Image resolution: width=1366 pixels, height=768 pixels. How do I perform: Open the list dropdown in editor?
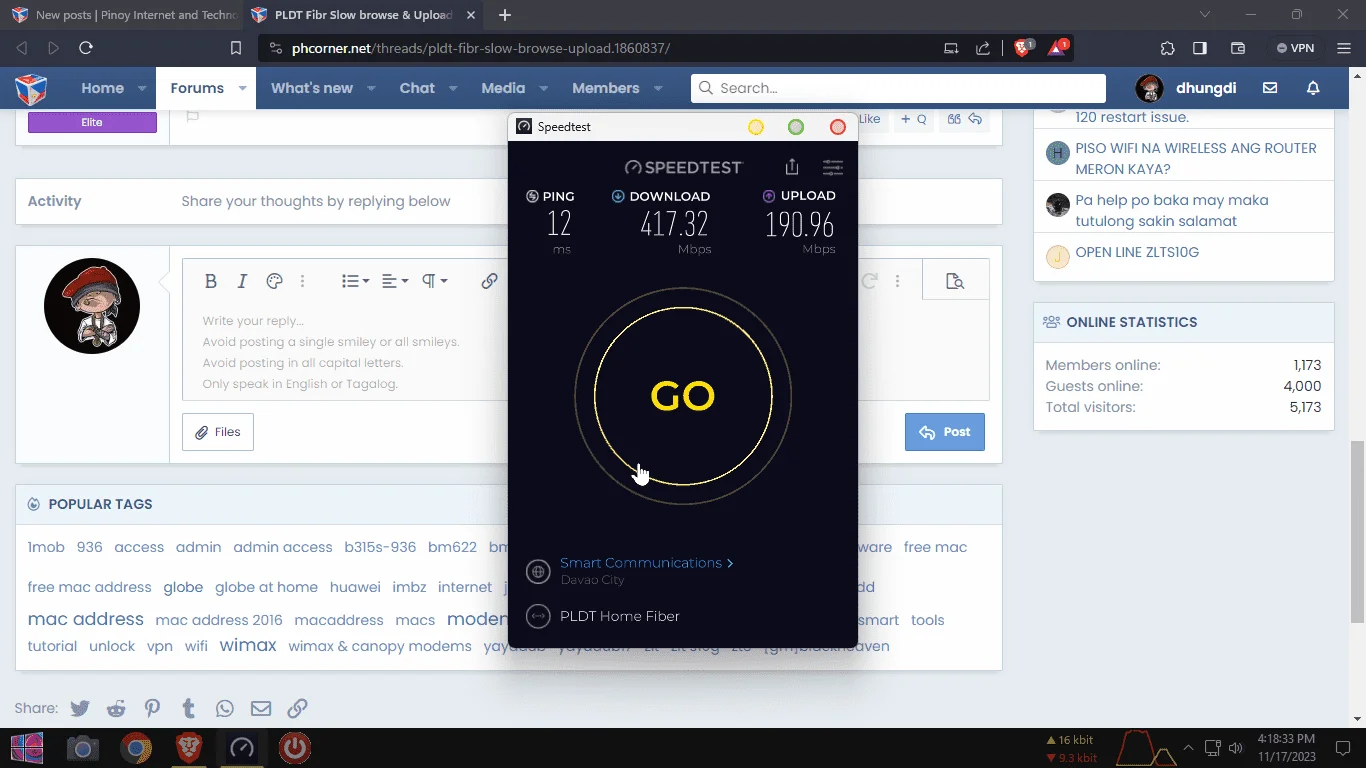pyautogui.click(x=355, y=281)
